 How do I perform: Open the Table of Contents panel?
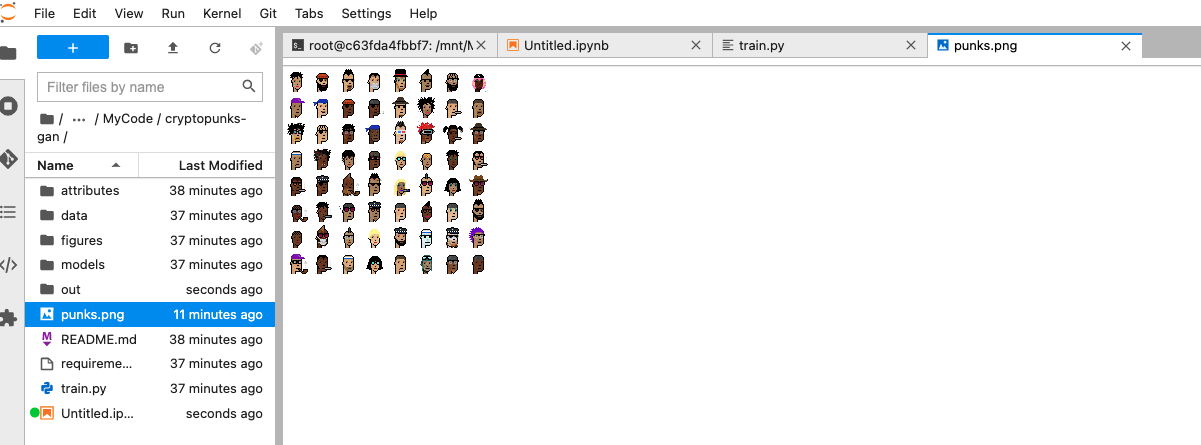click(8, 212)
